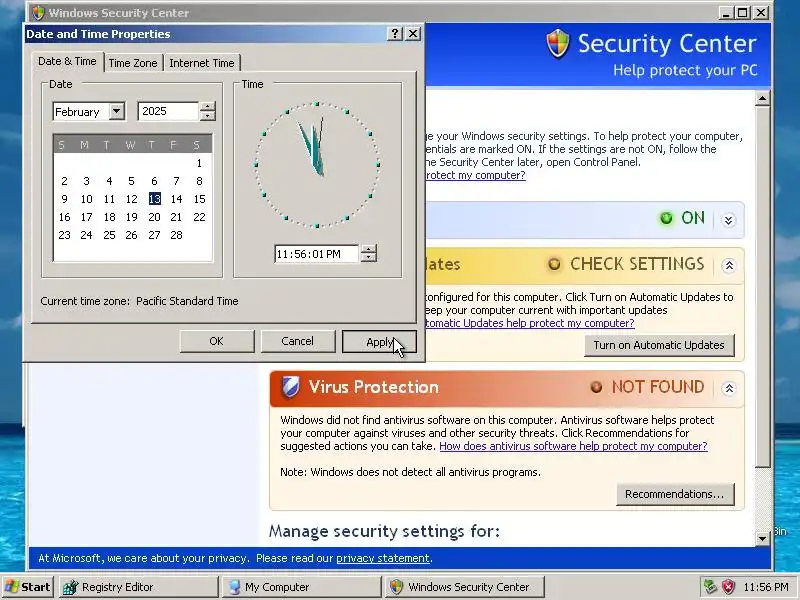Image resolution: width=800 pixels, height=600 pixels.
Task: Click the Windows Security Center title bar shield icon
Action: (38, 12)
